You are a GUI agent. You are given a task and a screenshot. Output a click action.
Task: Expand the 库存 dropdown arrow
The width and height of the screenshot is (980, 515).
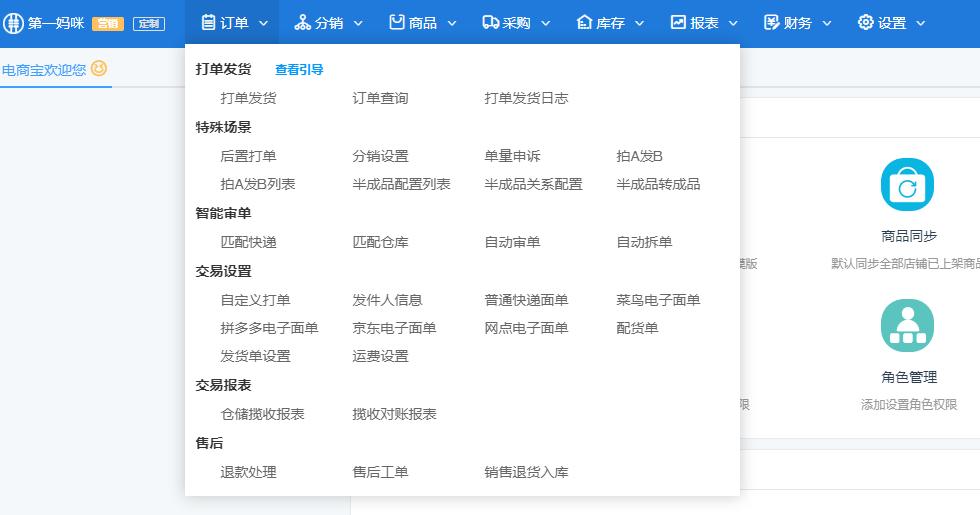639,23
